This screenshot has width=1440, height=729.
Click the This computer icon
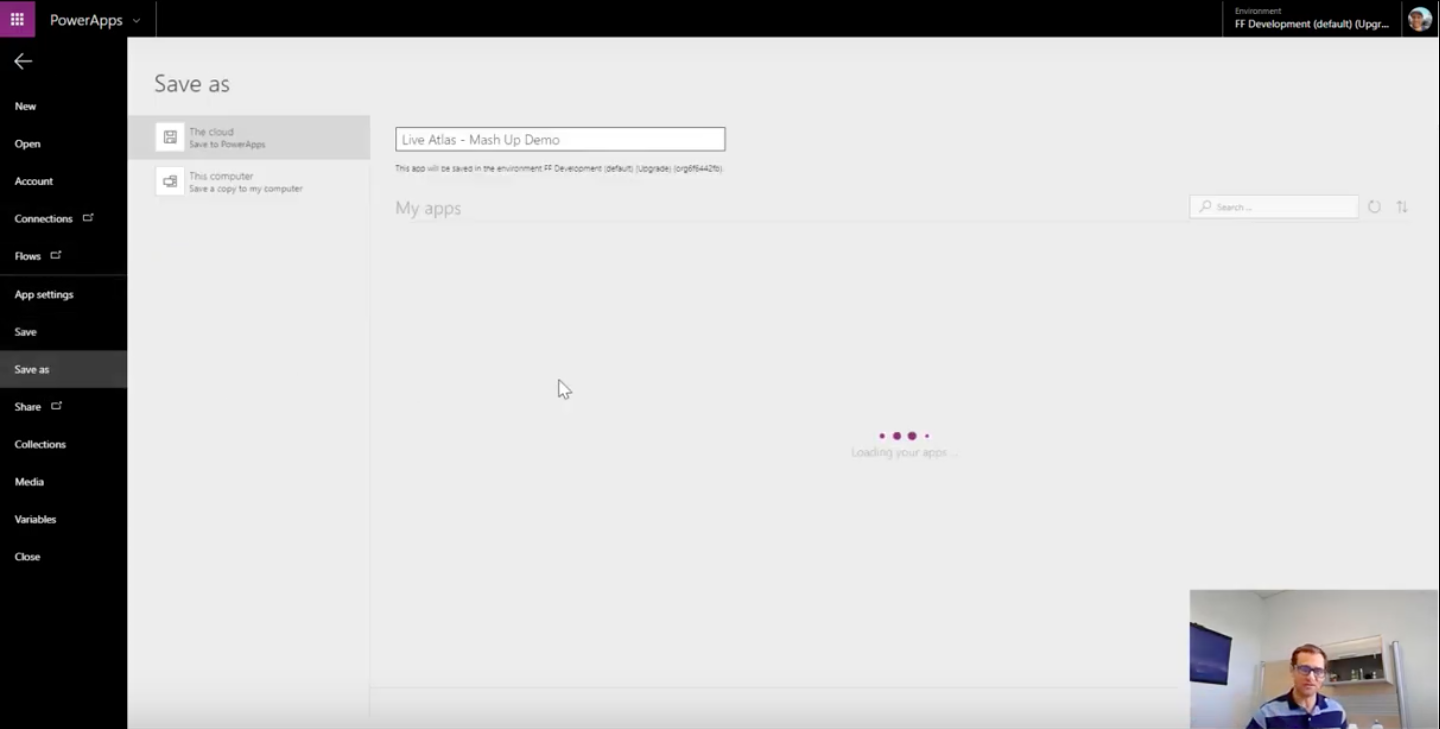pos(170,181)
